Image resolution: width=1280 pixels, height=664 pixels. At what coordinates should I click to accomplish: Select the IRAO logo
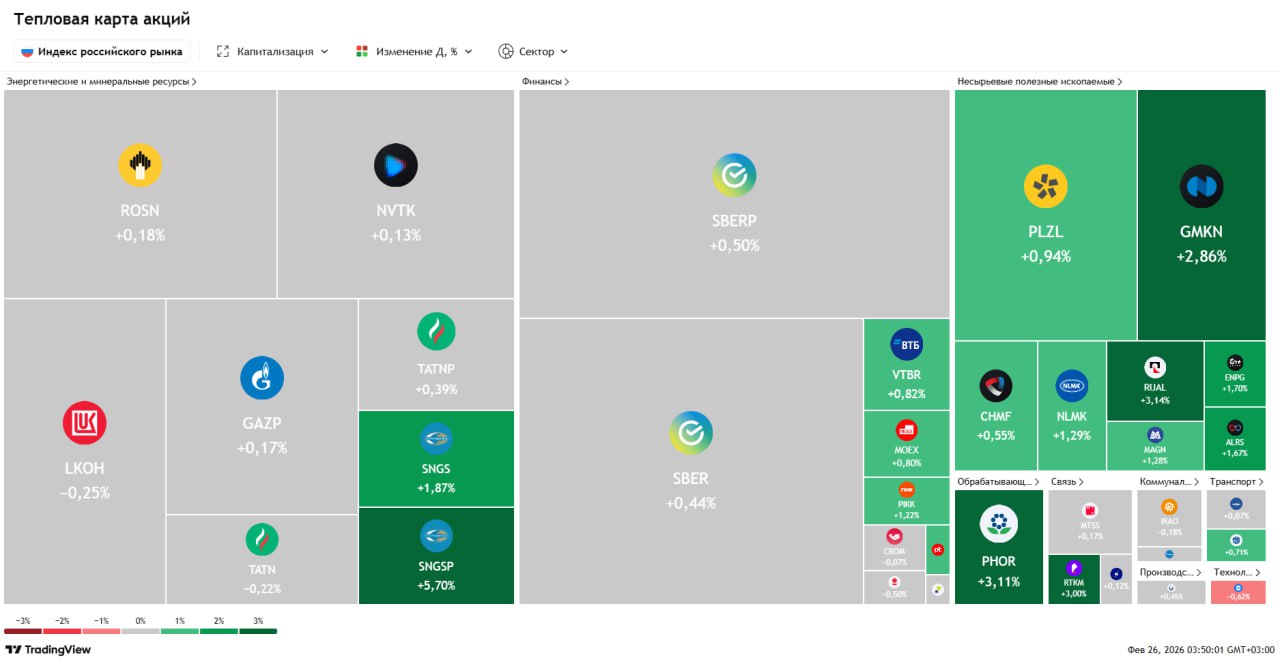pyautogui.click(x=1168, y=507)
